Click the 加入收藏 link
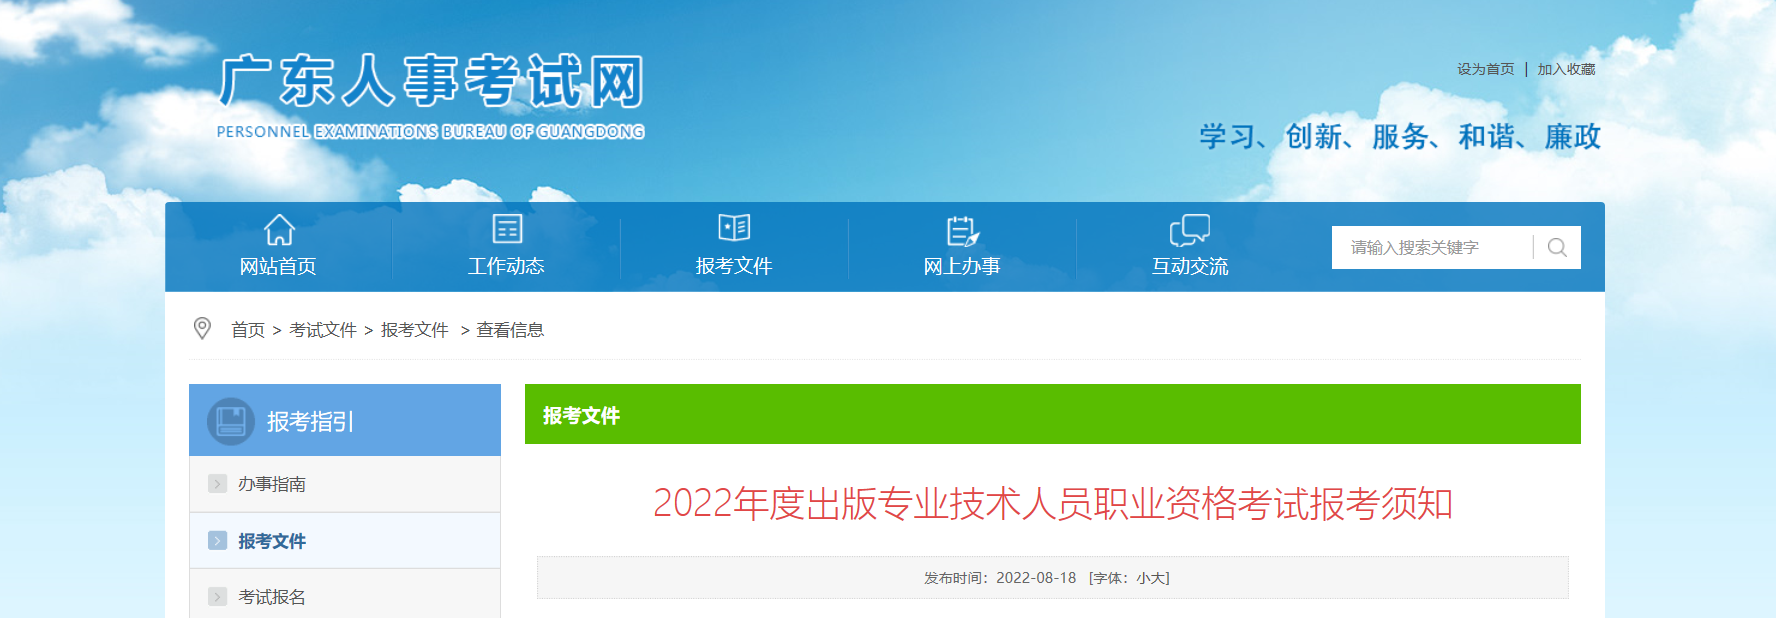Viewport: 1776px width, 618px height. pos(1566,69)
